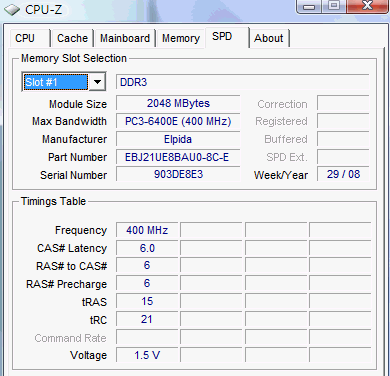390x376 pixels.
Task: Click the Serial Number 903DE8E3 field
Action: pos(178,174)
